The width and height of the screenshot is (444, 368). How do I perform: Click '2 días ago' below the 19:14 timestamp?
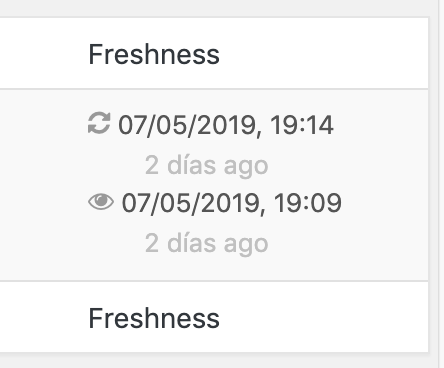pos(207,165)
